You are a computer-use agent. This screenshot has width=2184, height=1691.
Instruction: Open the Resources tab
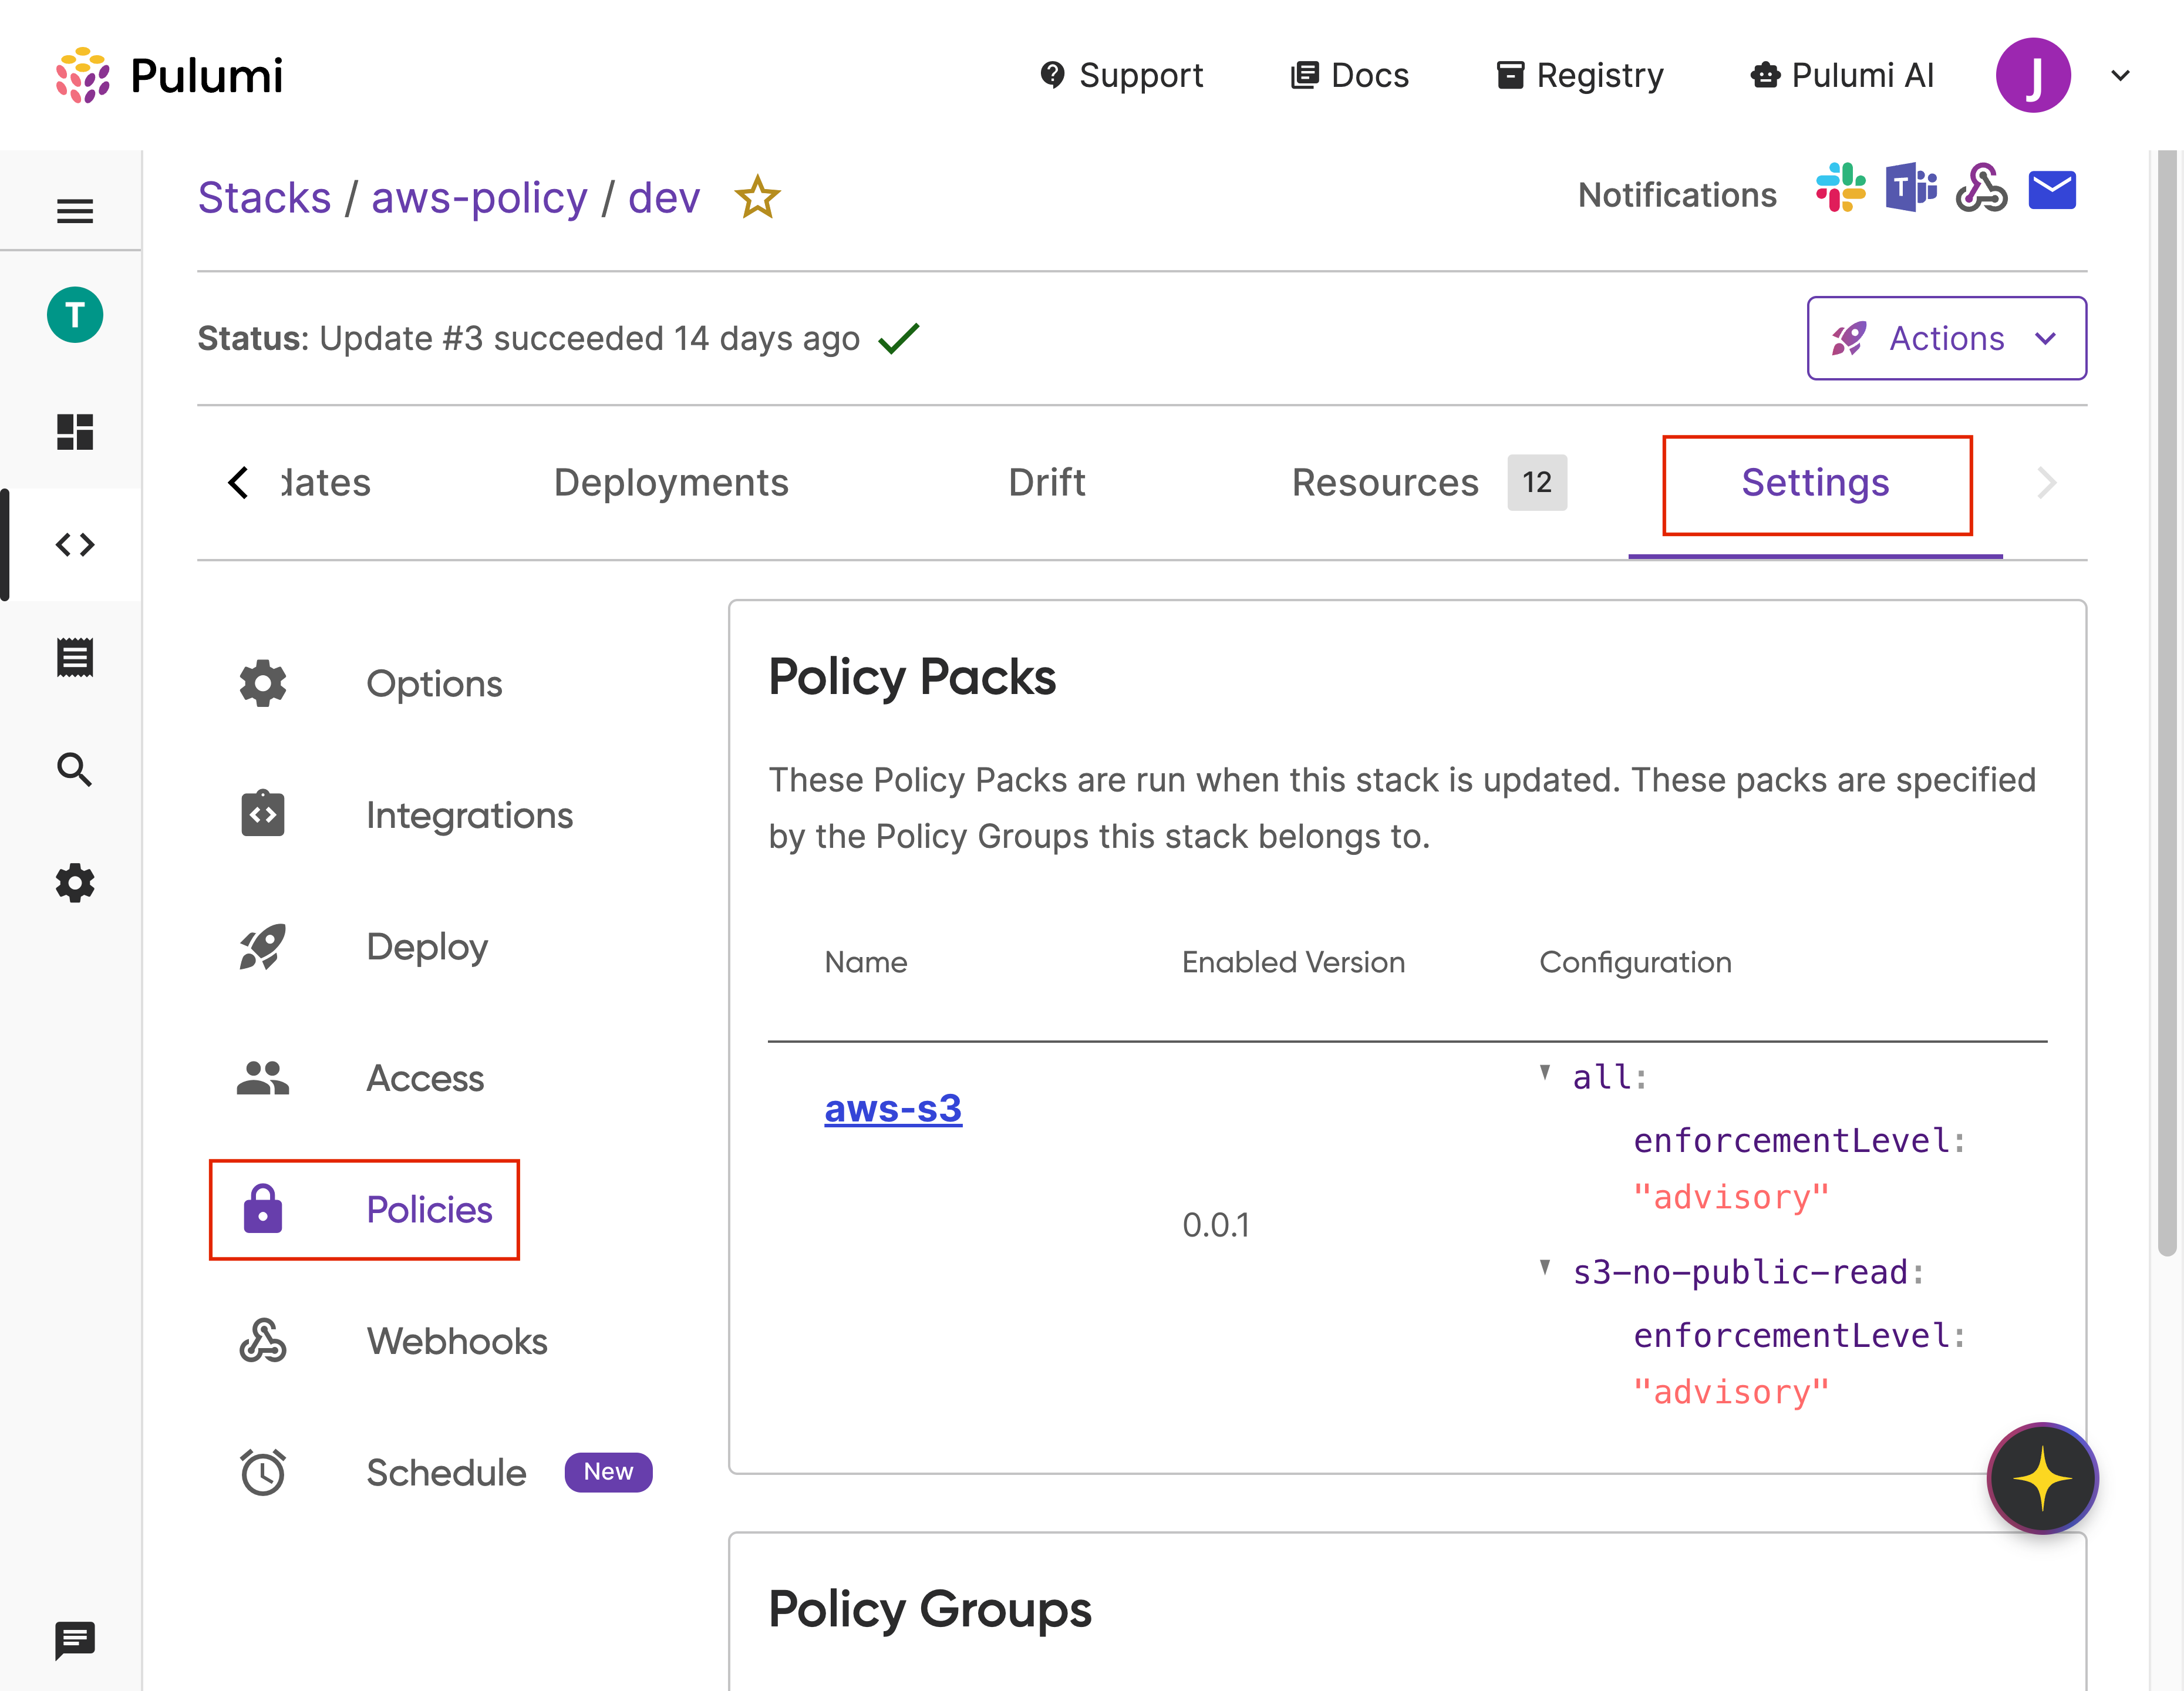[x=1385, y=482]
